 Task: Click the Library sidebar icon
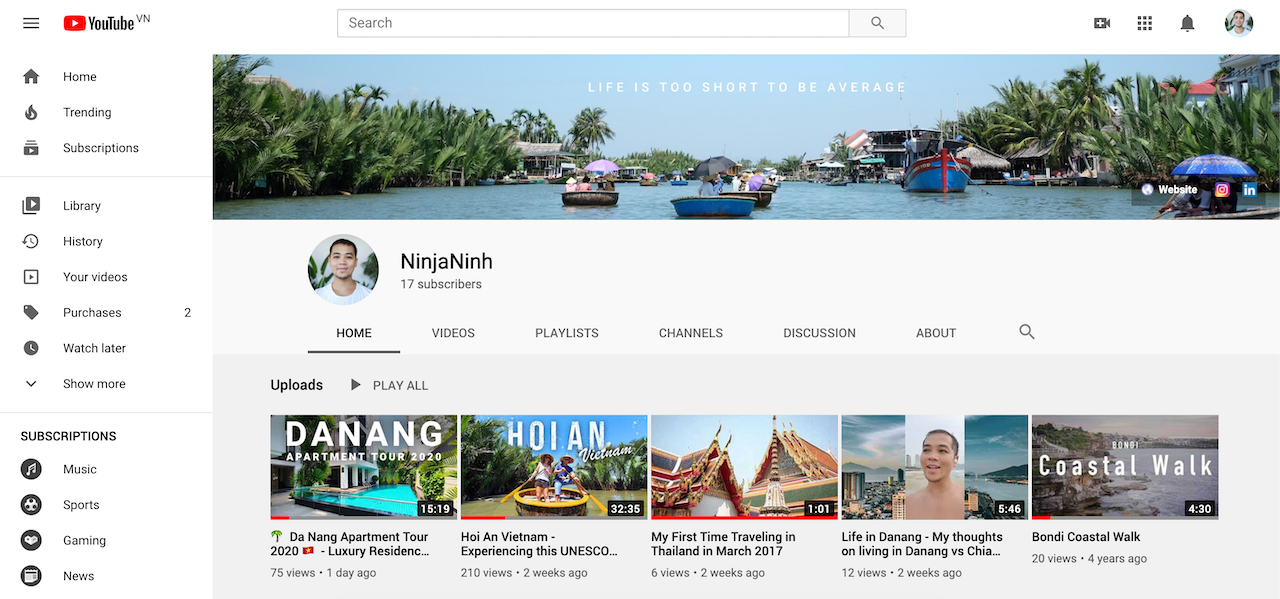coord(31,206)
